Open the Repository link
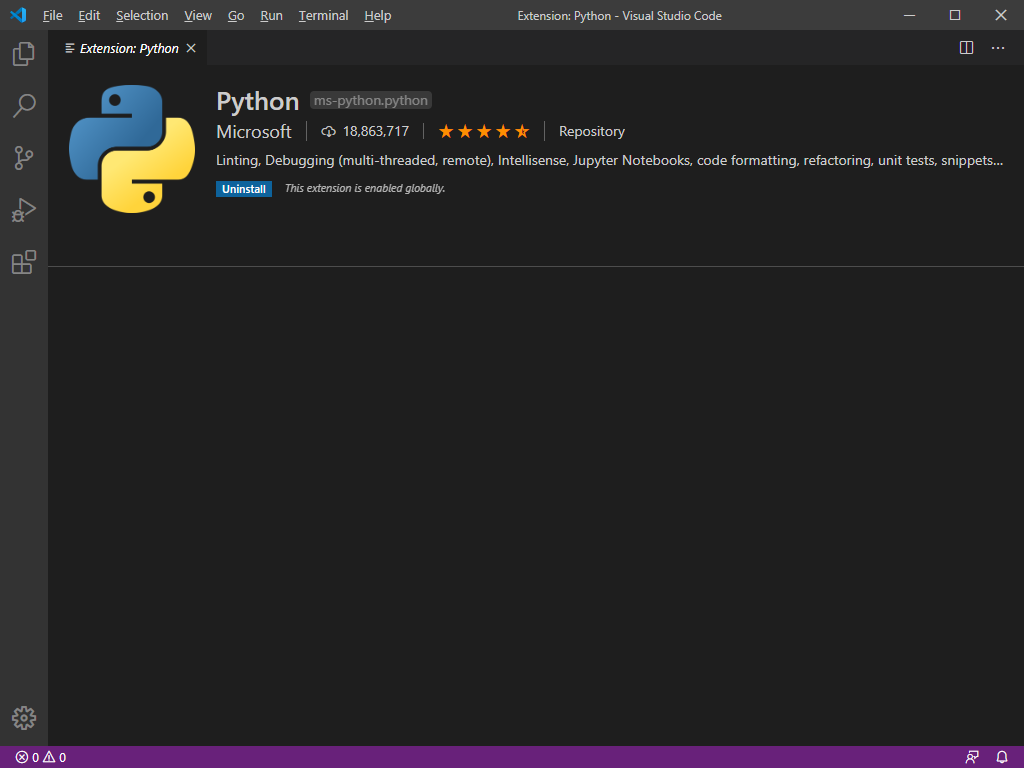This screenshot has height=768, width=1024. (592, 131)
